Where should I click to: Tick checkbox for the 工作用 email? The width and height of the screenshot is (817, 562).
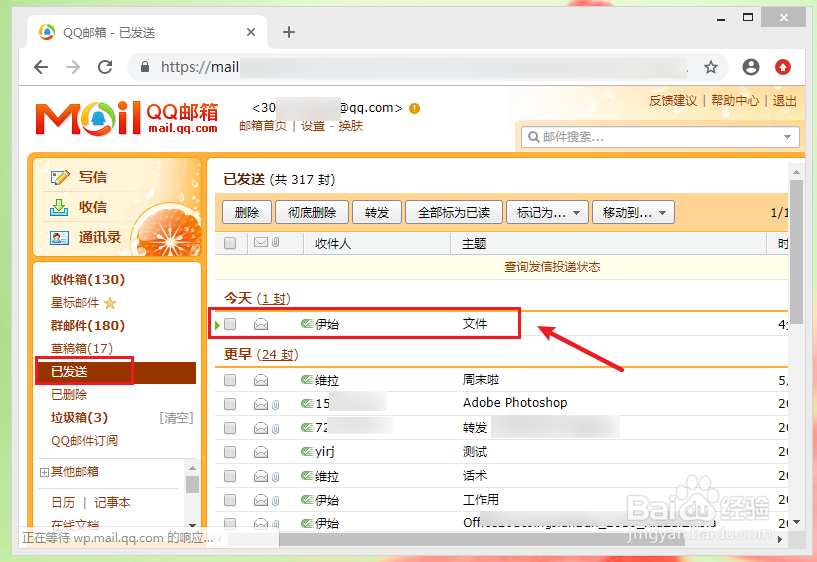pyautogui.click(x=230, y=500)
